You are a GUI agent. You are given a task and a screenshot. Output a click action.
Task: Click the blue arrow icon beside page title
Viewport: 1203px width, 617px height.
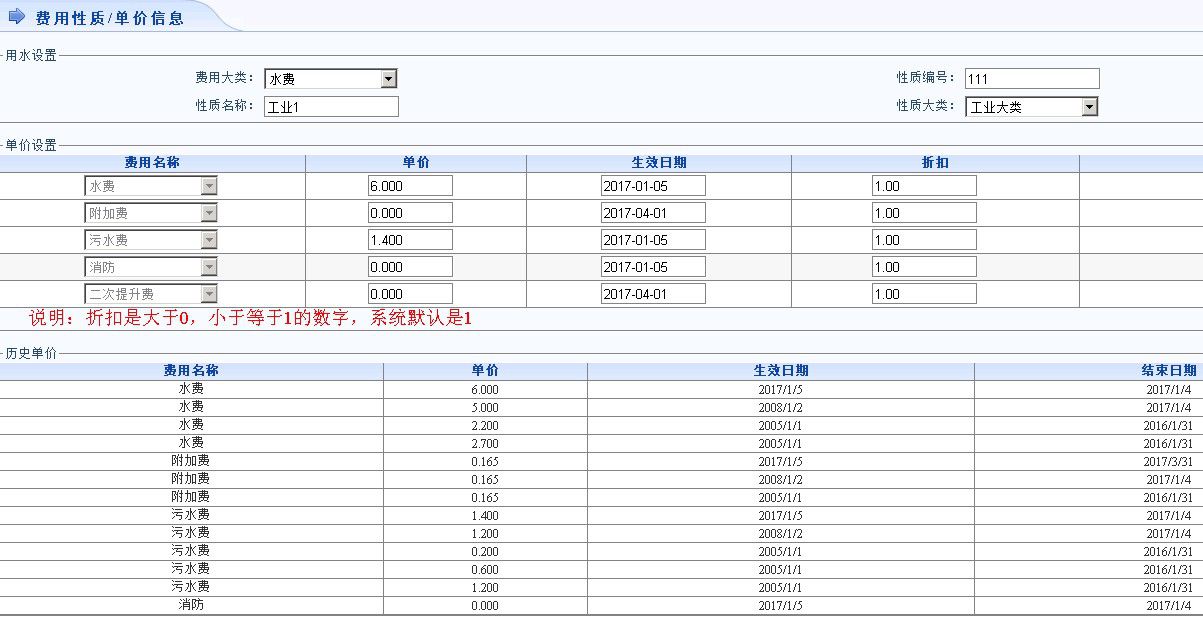point(16,17)
